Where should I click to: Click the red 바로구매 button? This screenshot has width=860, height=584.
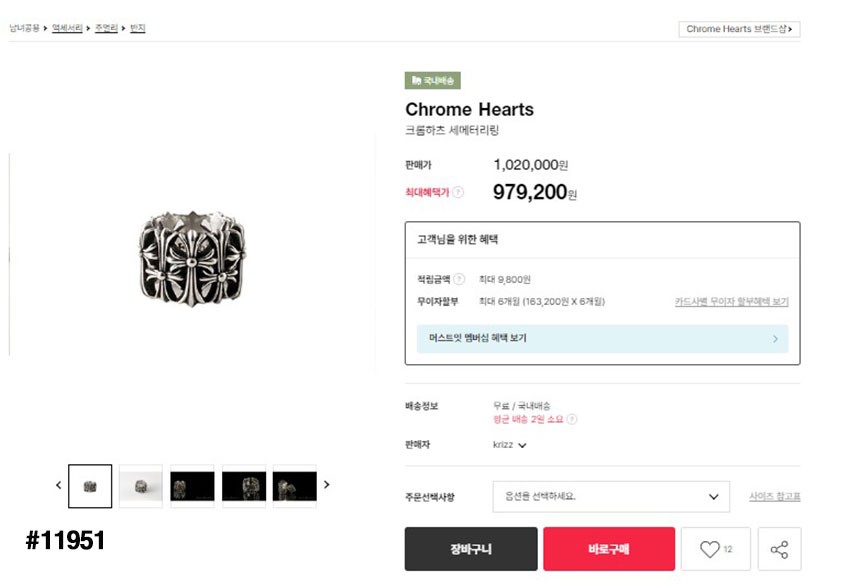pos(608,549)
